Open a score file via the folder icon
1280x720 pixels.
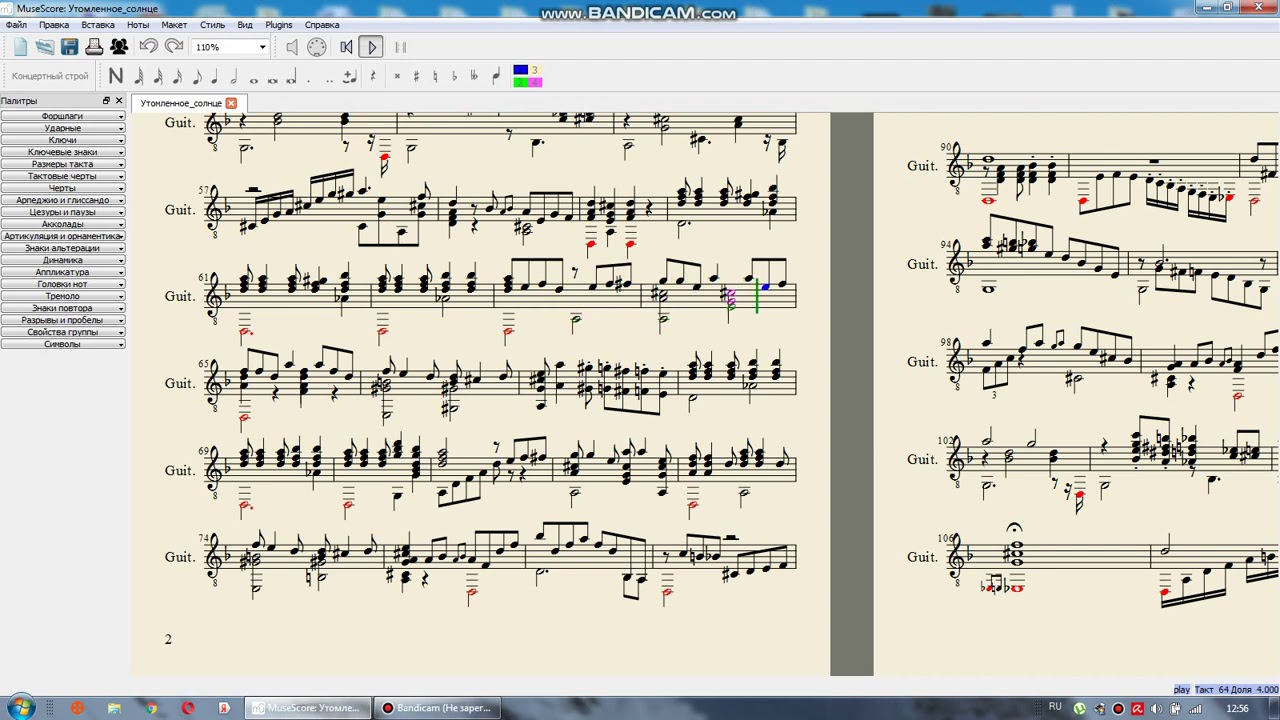[x=45, y=47]
